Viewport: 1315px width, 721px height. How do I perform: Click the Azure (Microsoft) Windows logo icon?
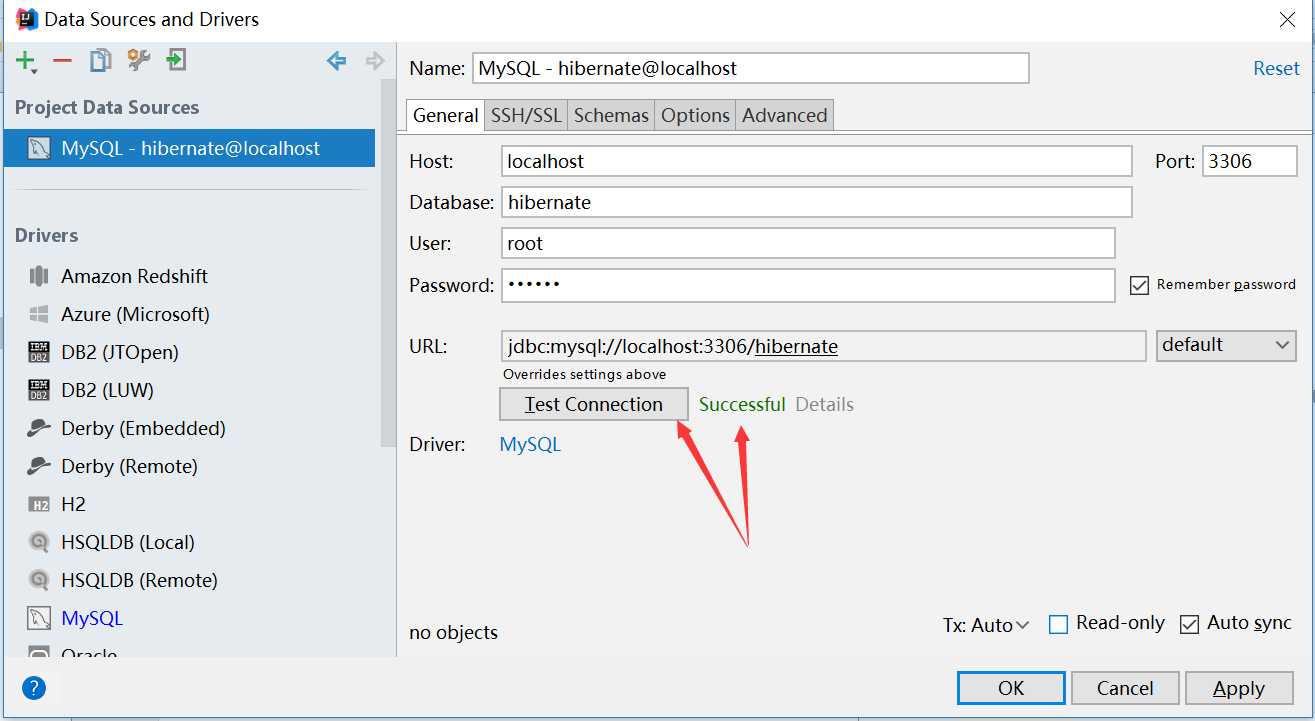click(x=39, y=314)
